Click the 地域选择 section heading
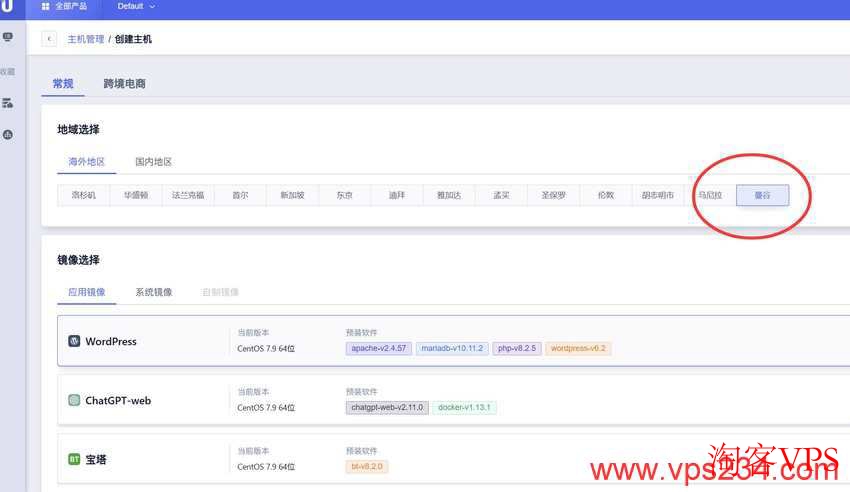Screen dimensions: 850x492 79,129
